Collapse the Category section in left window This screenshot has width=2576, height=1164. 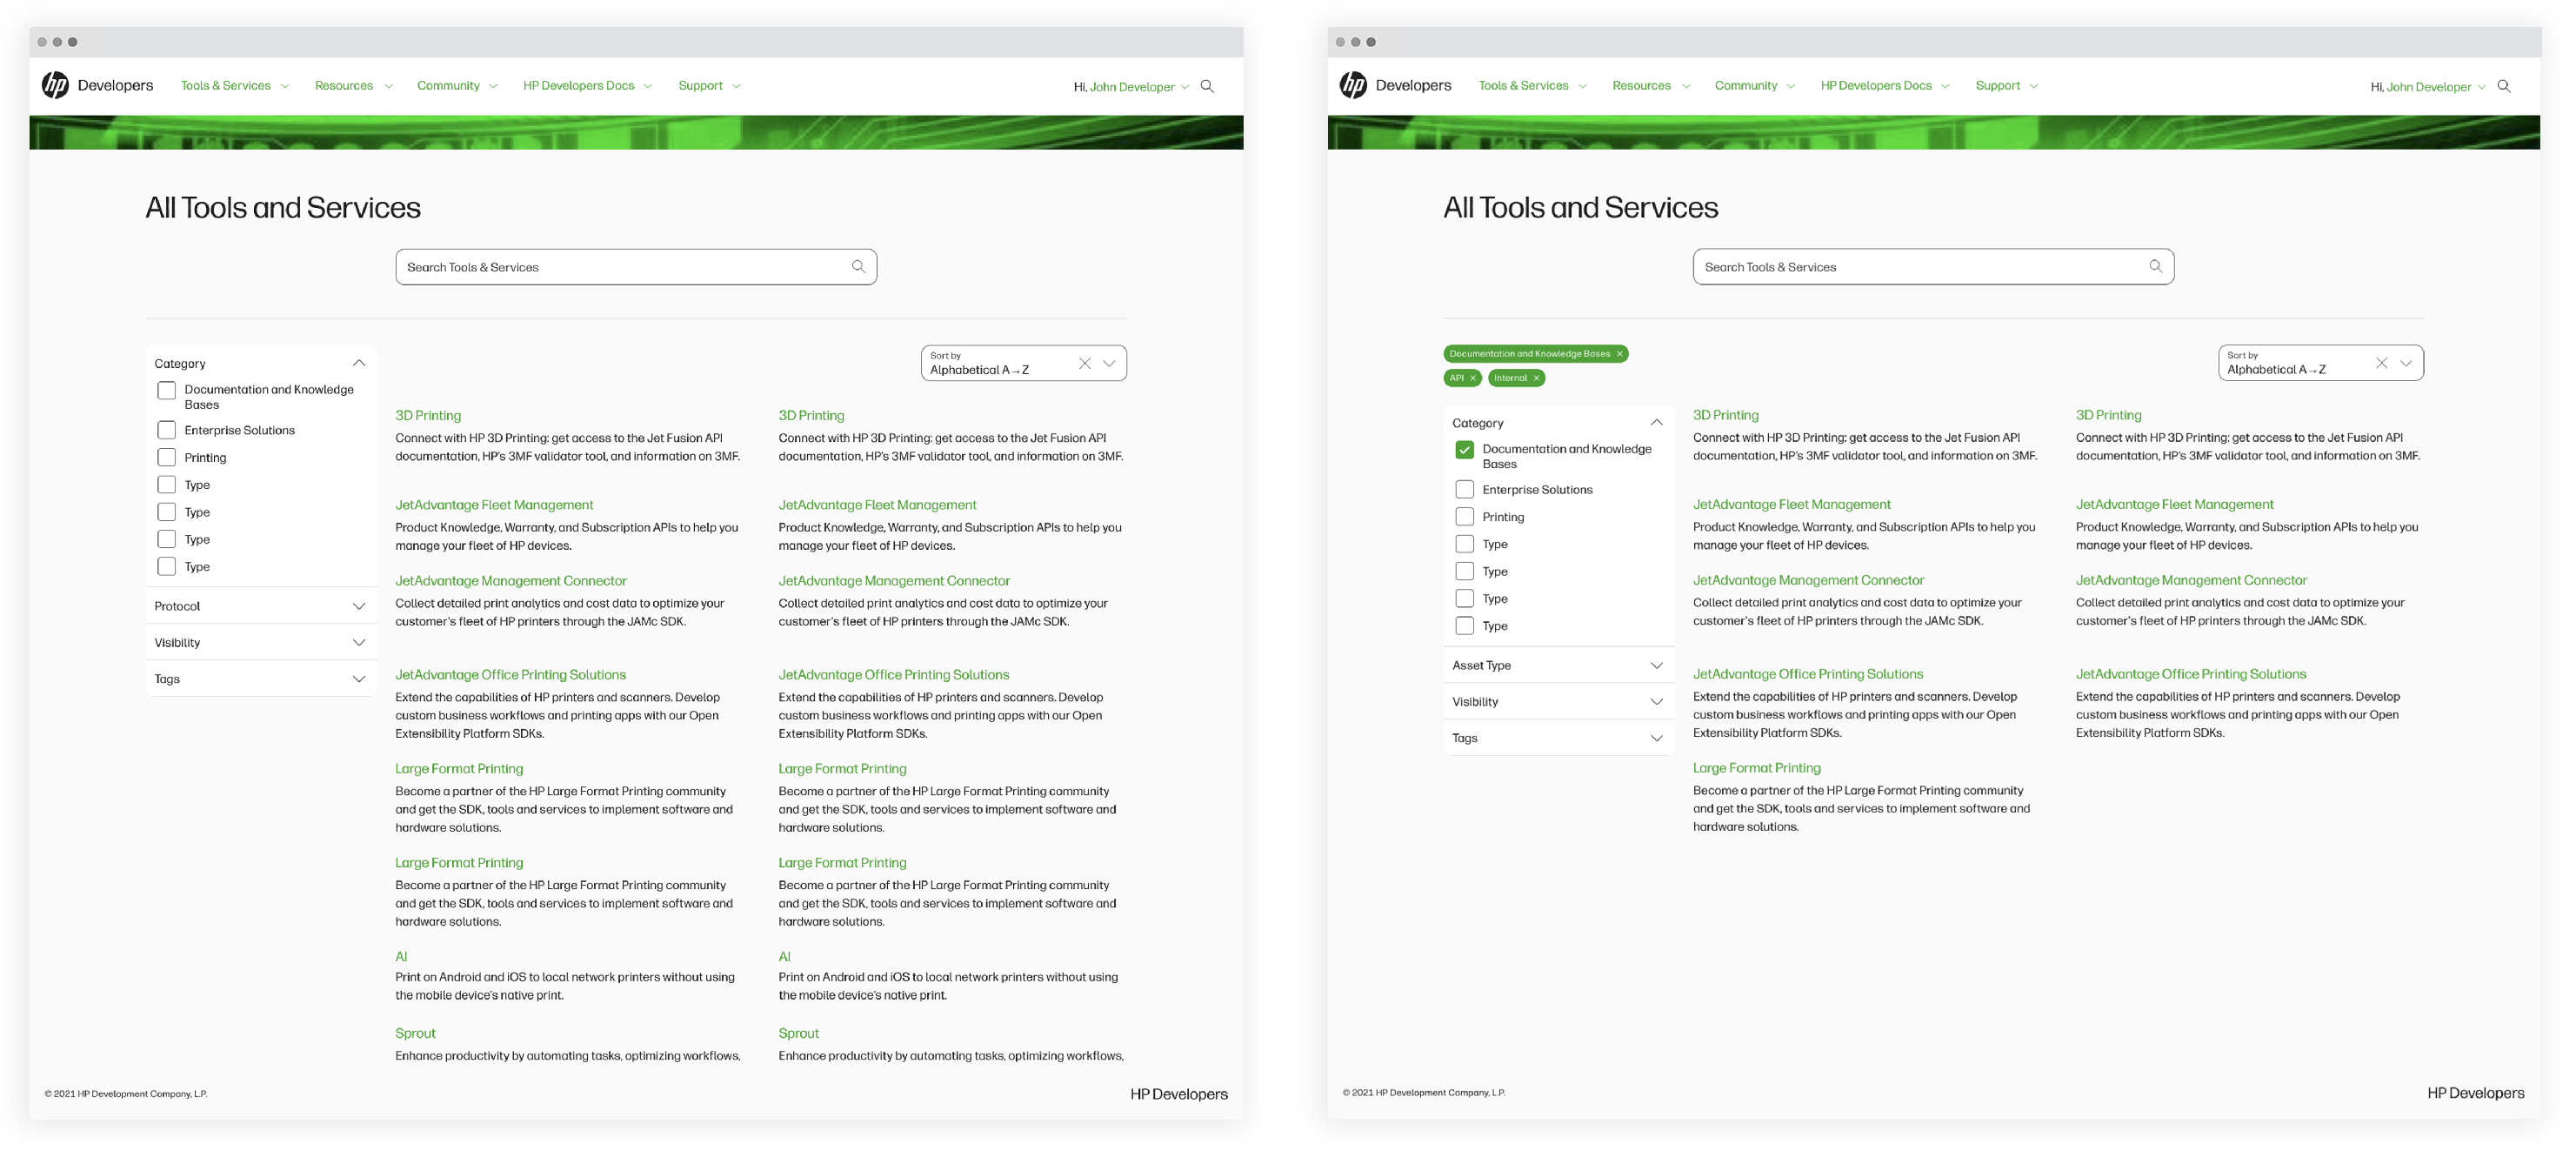pyautogui.click(x=359, y=364)
